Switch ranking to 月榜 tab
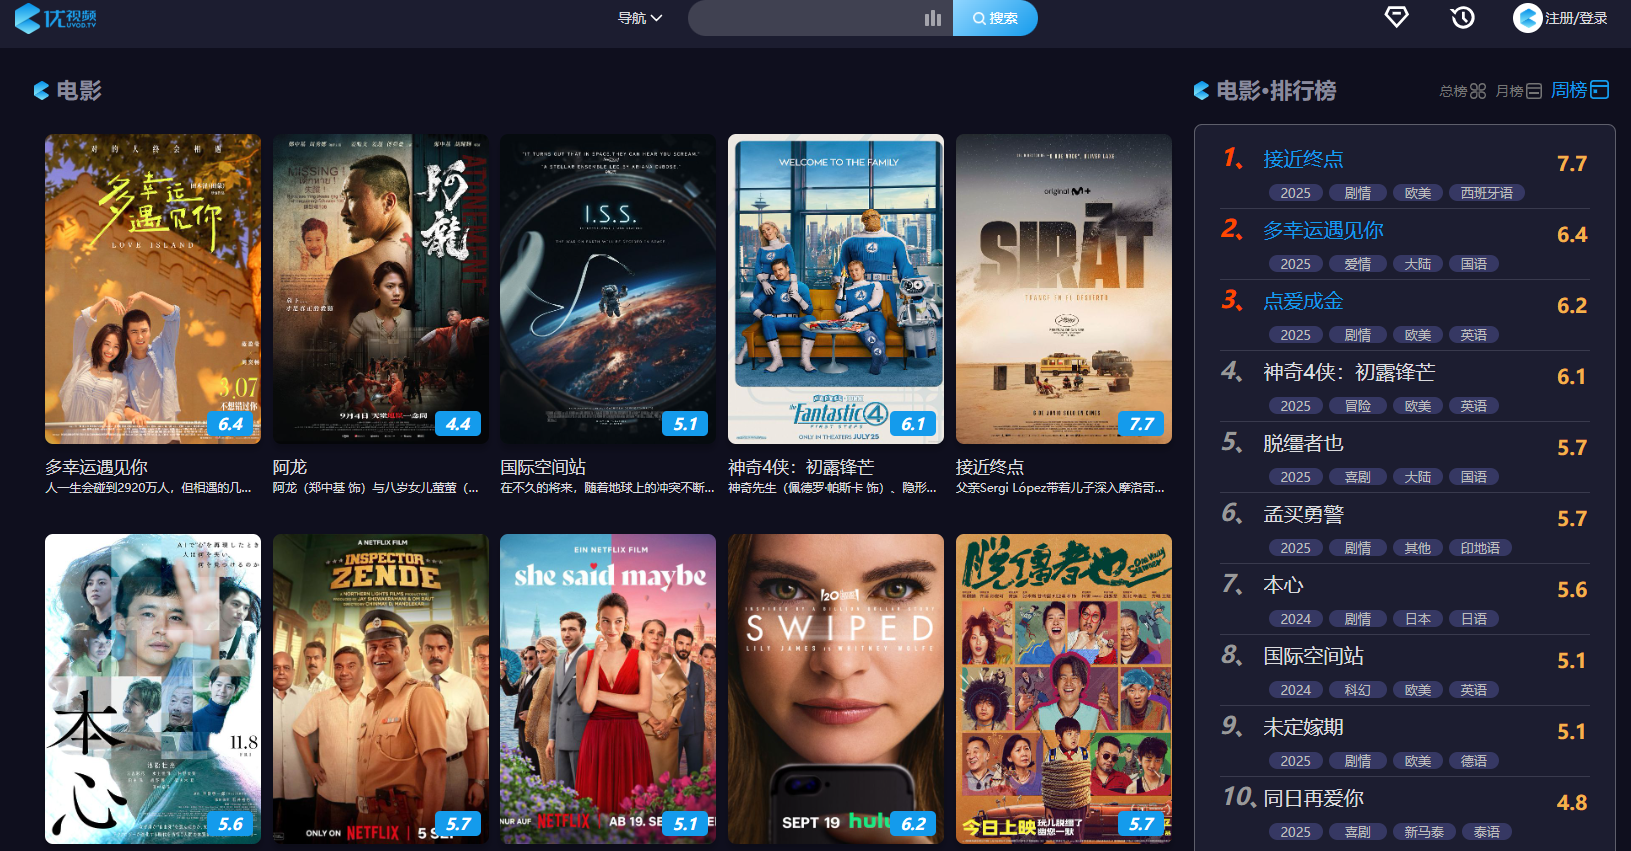The image size is (1631, 851). coord(1519,91)
